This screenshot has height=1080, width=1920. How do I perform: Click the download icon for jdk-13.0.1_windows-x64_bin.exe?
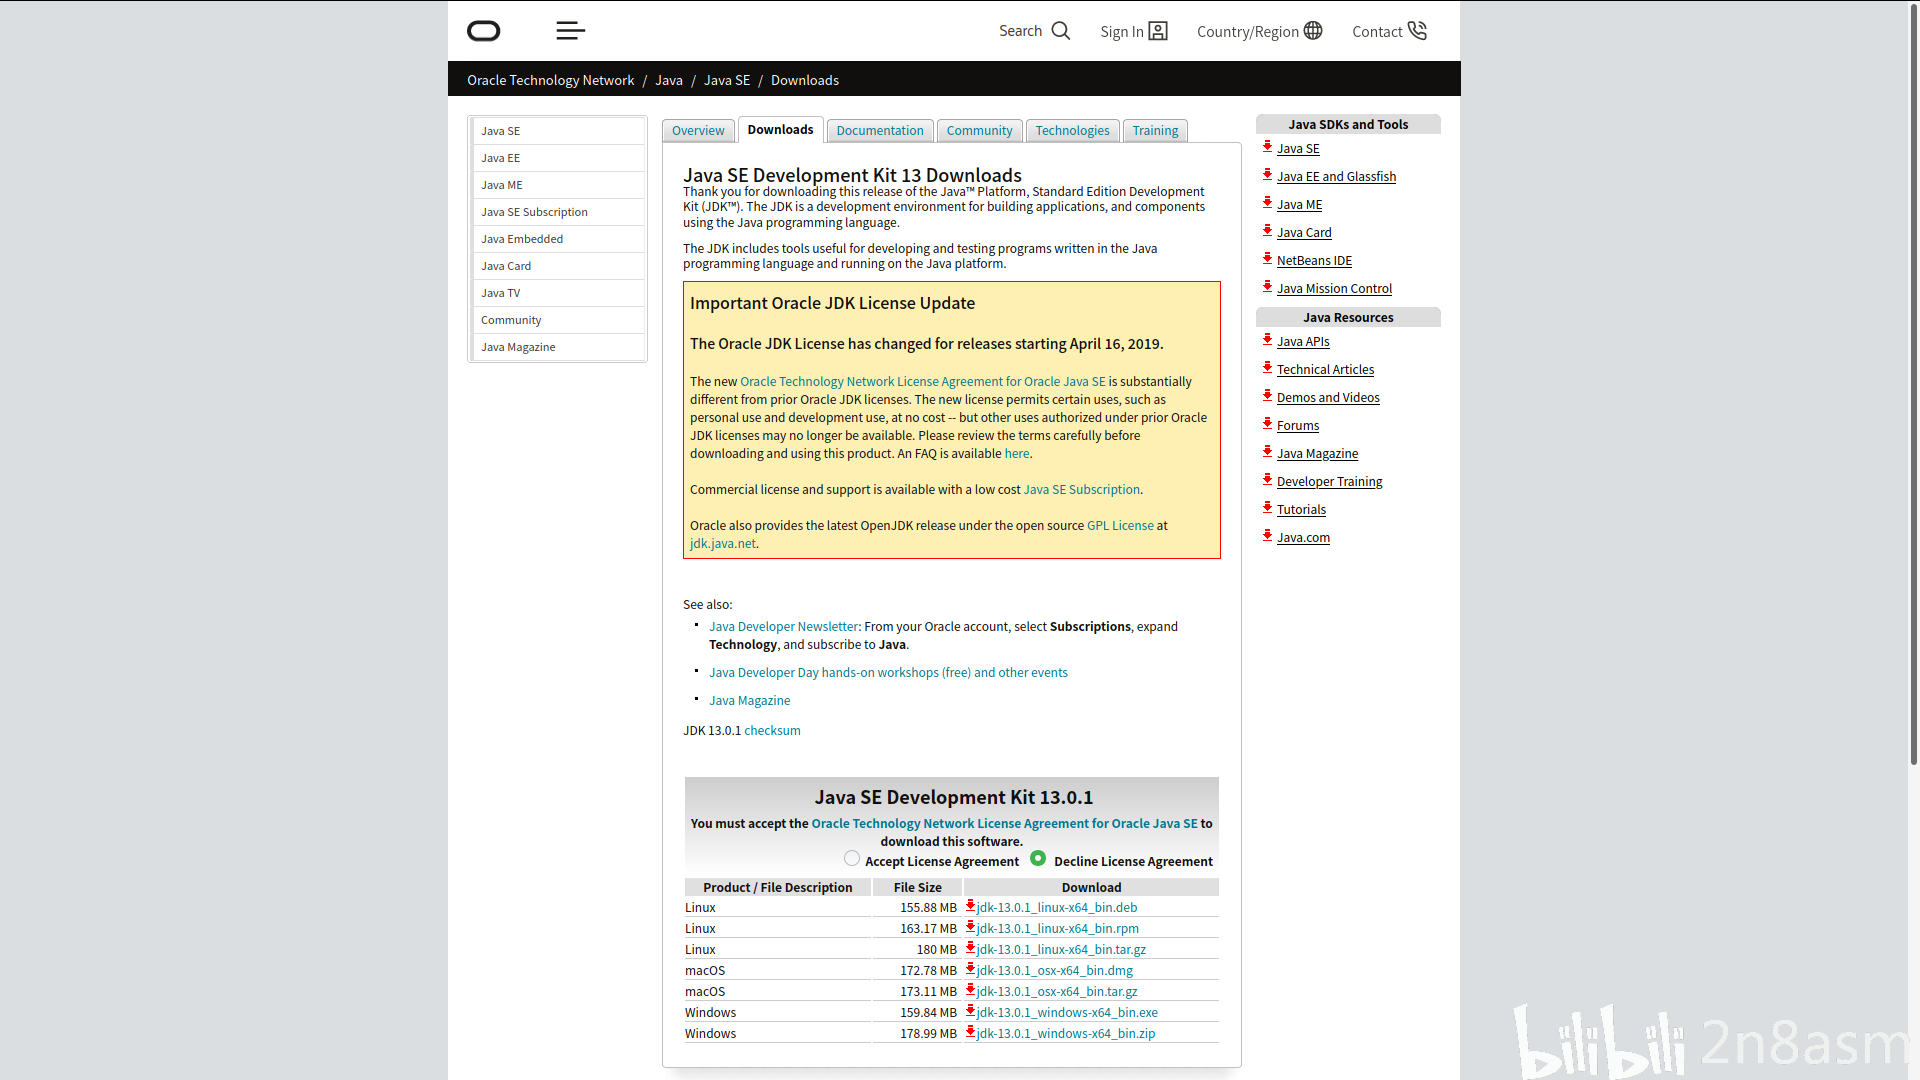pyautogui.click(x=970, y=1011)
